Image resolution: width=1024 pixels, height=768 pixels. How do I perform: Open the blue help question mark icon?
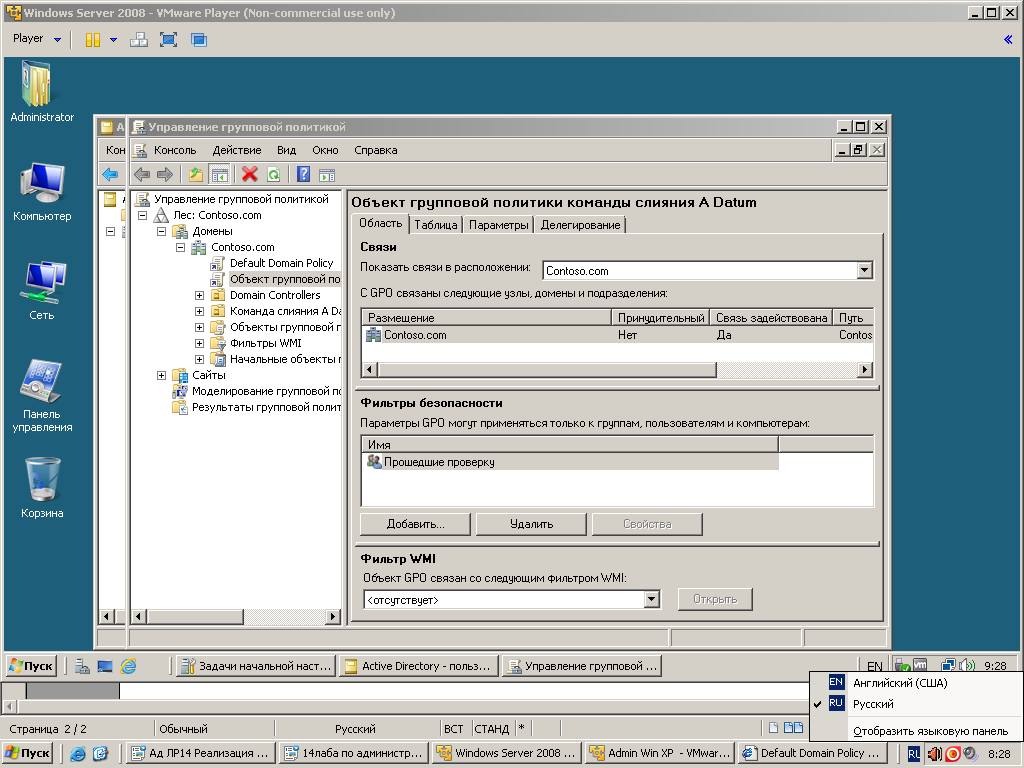(303, 174)
